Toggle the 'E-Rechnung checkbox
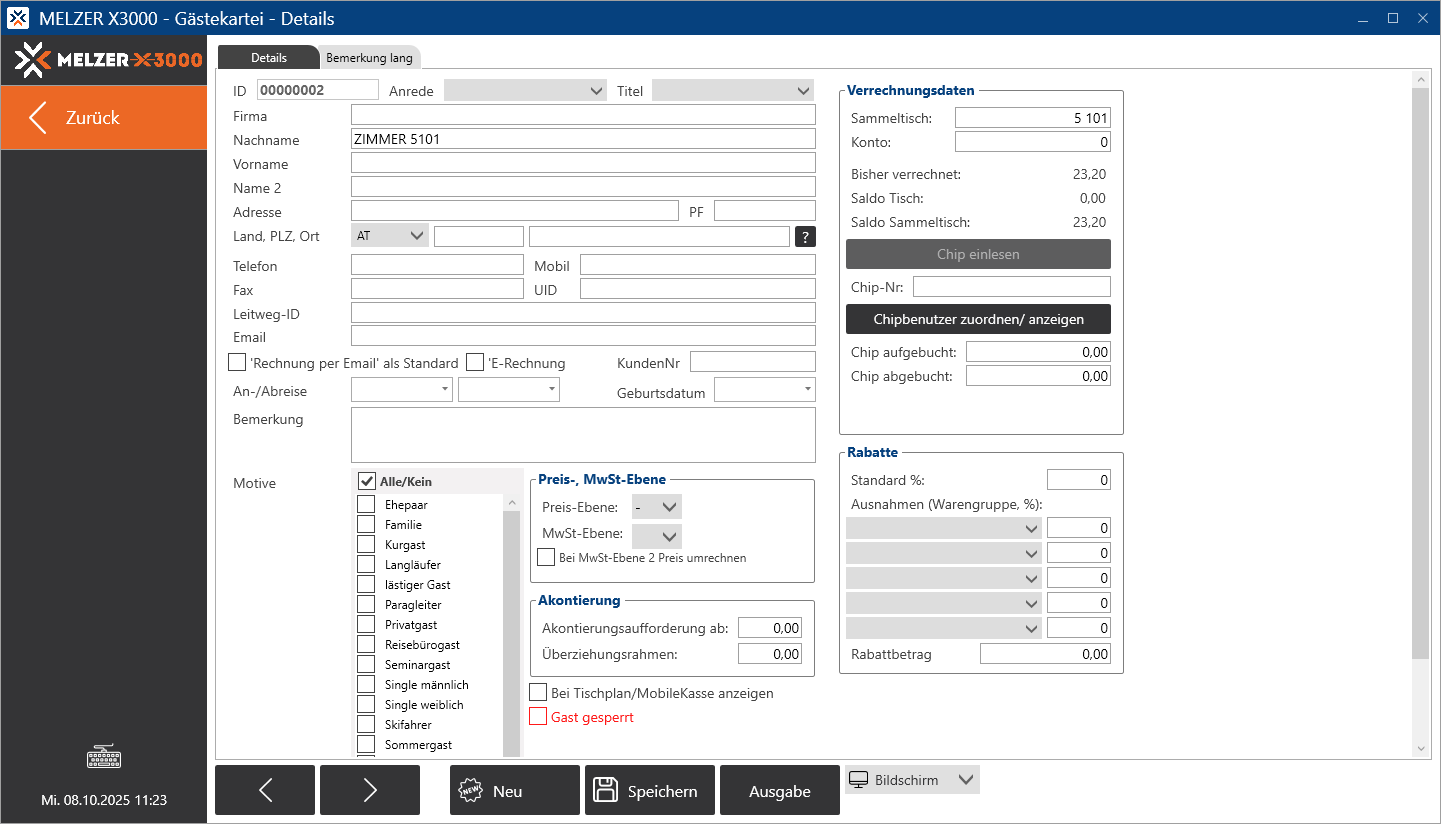The height and width of the screenshot is (824, 1441). [475, 362]
